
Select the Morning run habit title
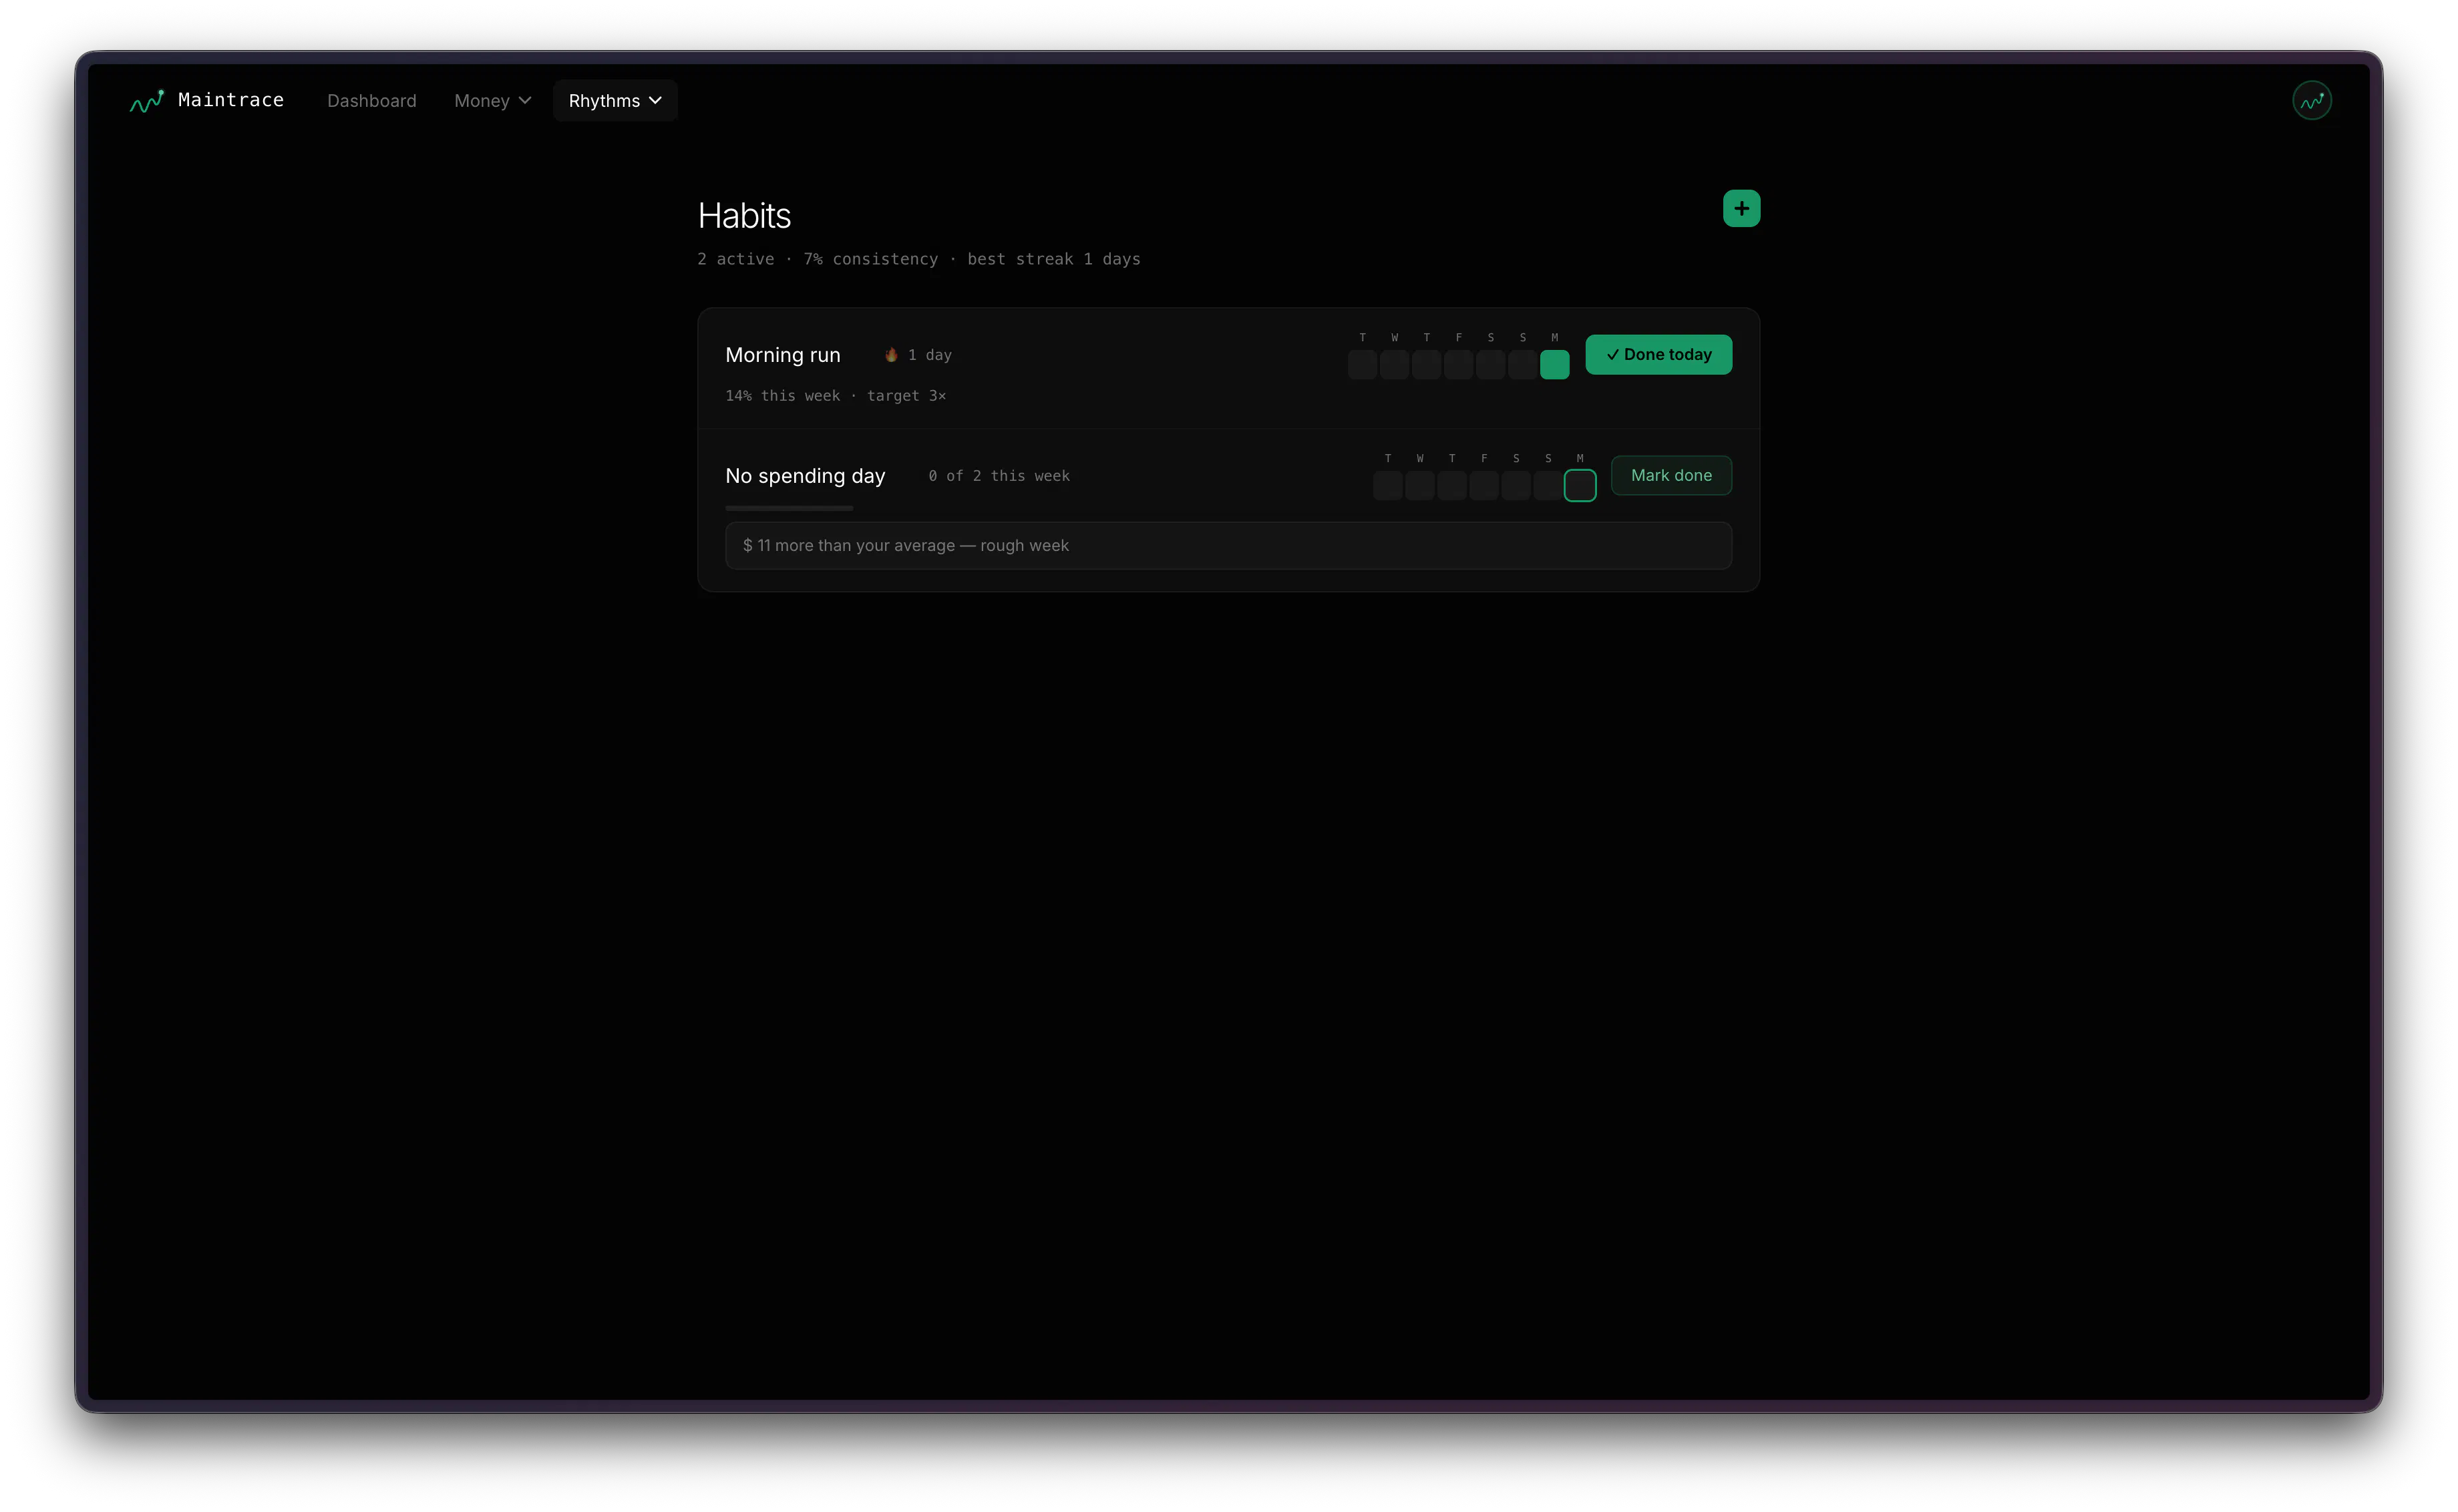tap(783, 355)
